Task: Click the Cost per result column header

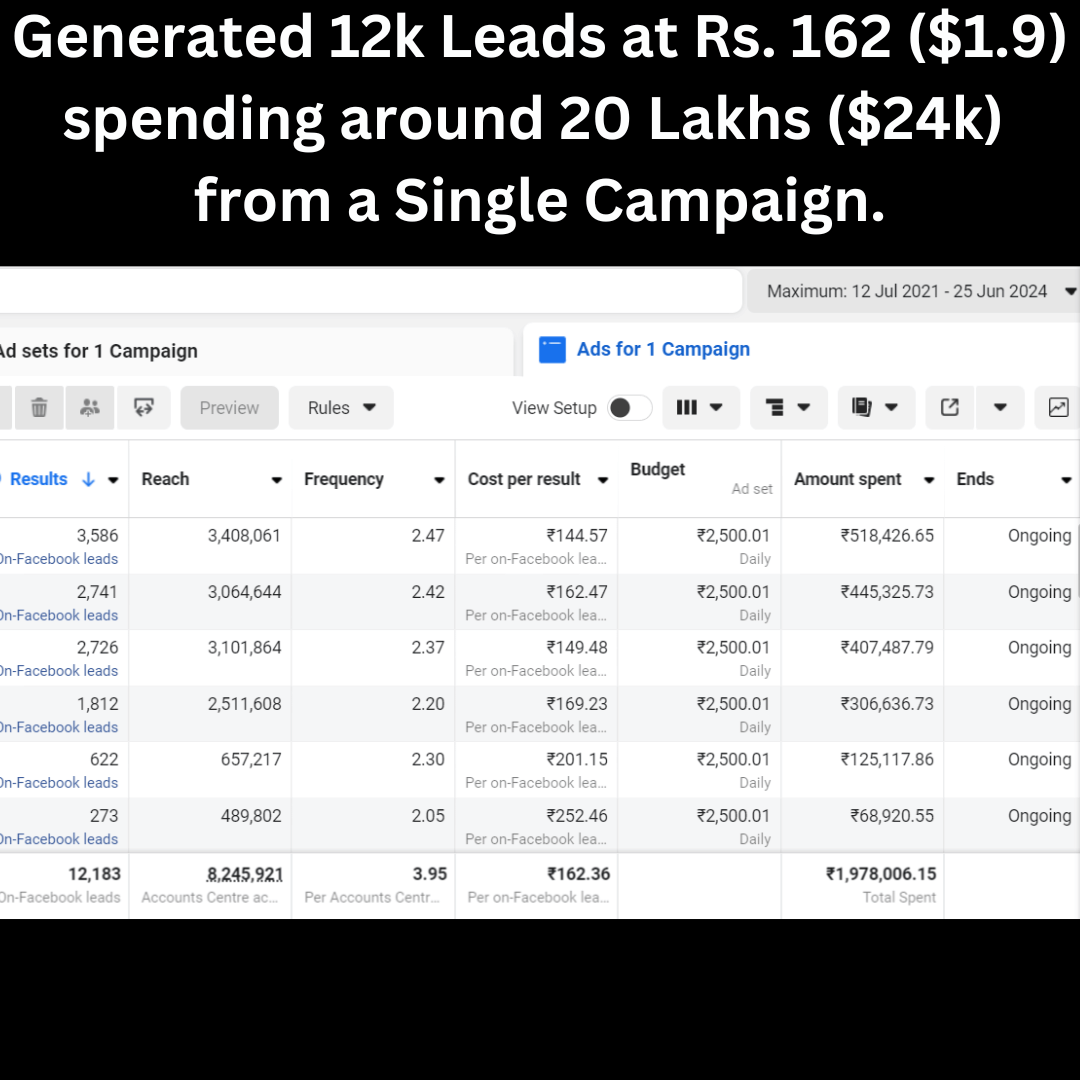Action: coord(524,479)
